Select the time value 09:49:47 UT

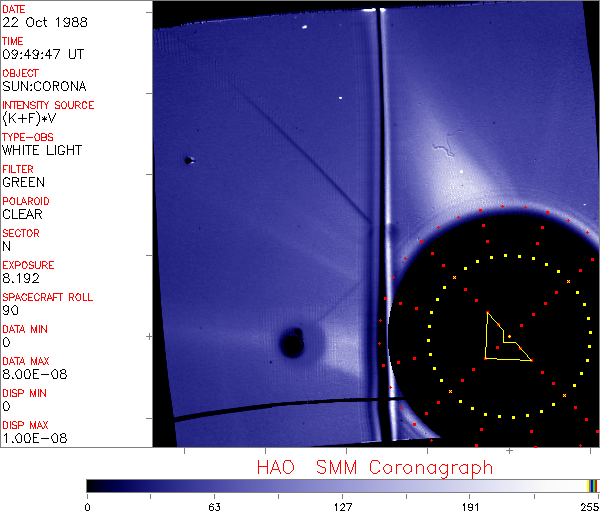[42, 54]
